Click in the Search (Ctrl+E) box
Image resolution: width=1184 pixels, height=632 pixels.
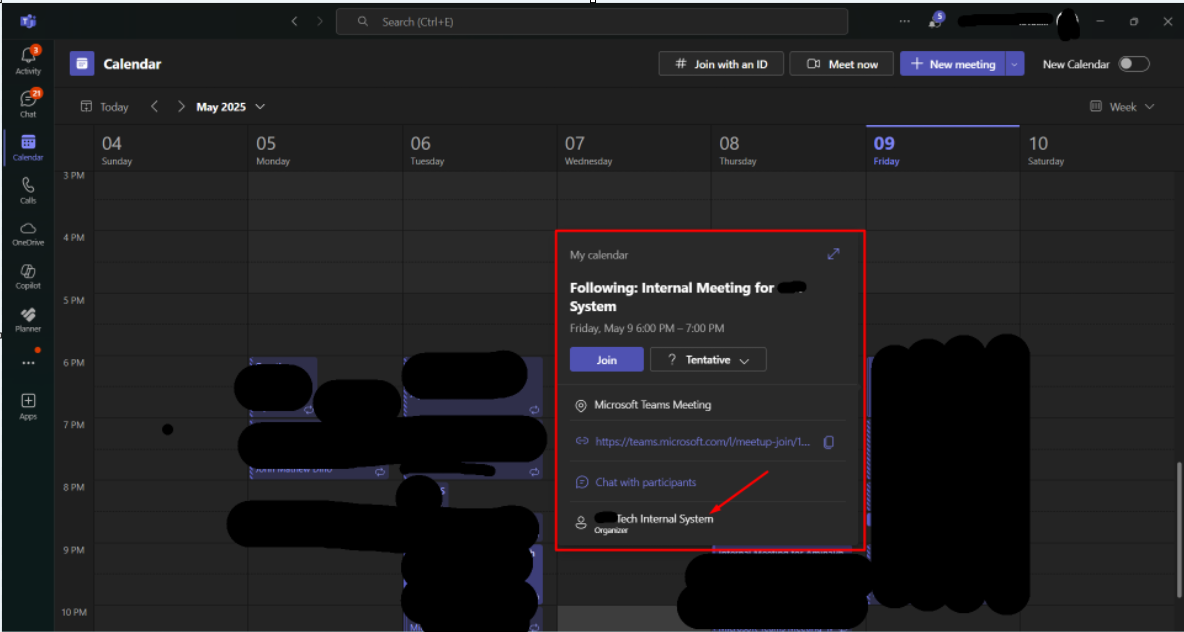(x=592, y=22)
